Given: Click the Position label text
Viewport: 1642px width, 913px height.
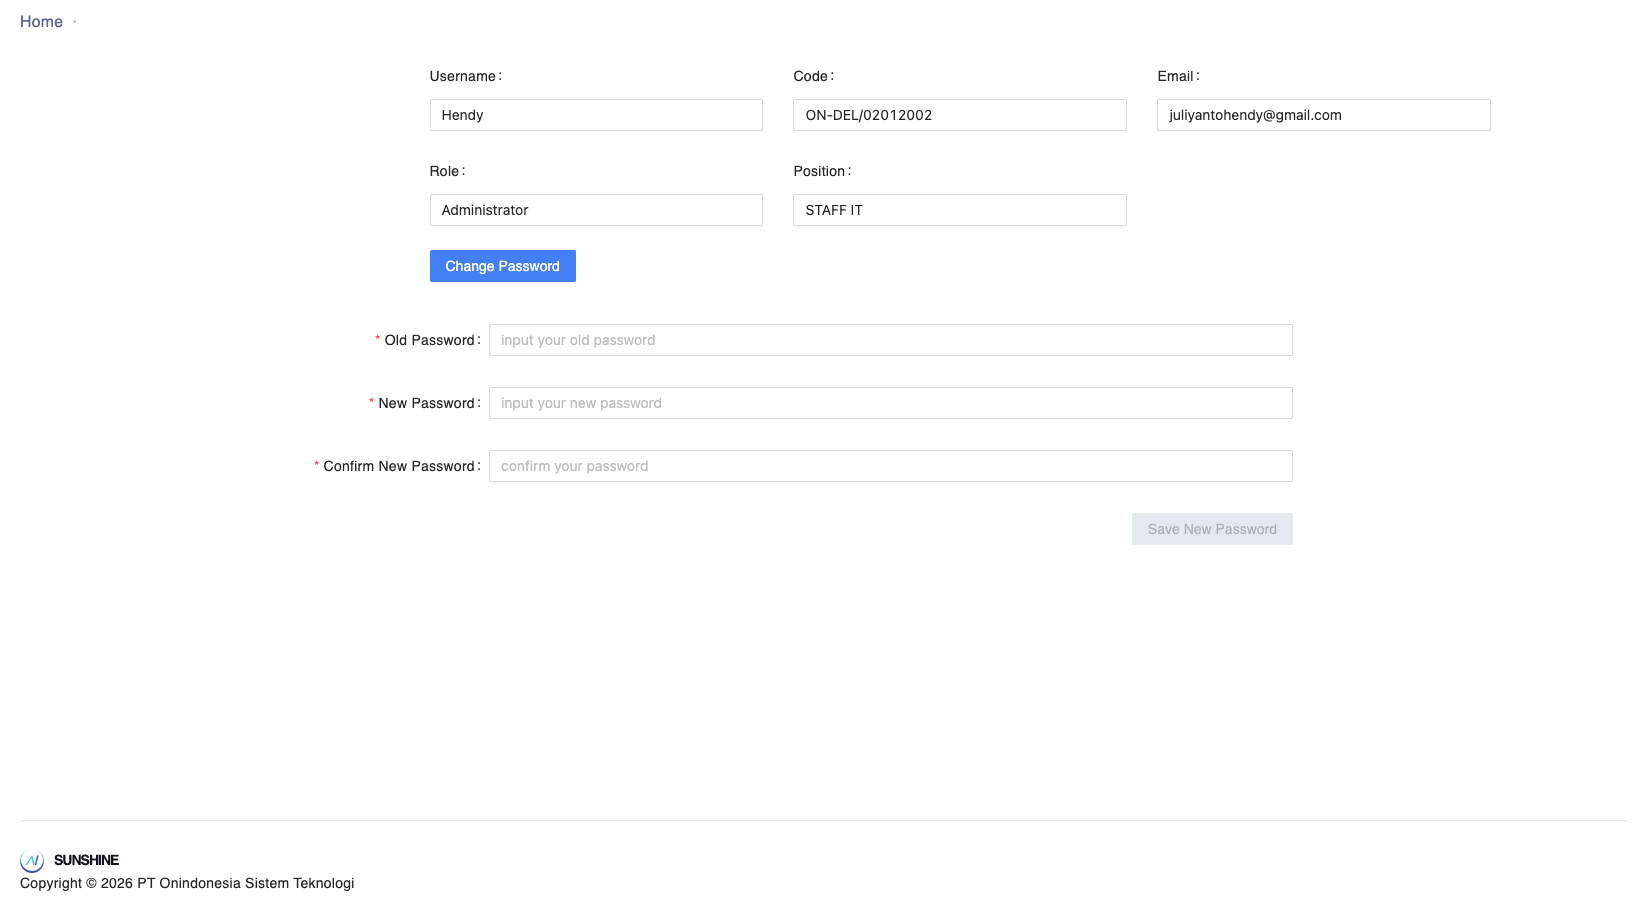Looking at the screenshot, I should (819, 171).
